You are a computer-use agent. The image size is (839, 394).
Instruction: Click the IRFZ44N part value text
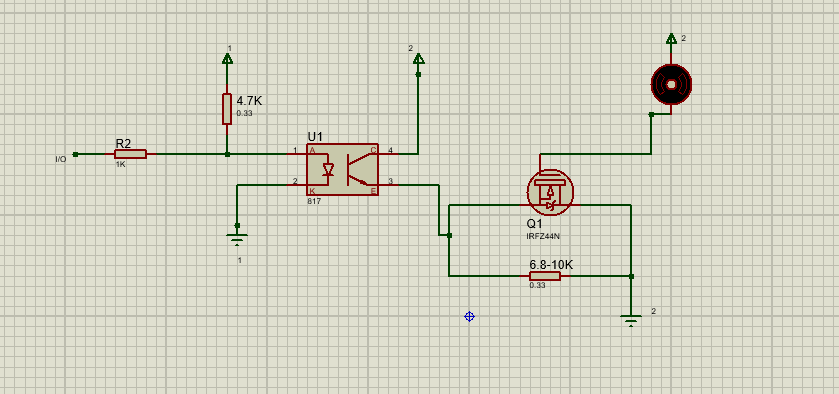543,236
